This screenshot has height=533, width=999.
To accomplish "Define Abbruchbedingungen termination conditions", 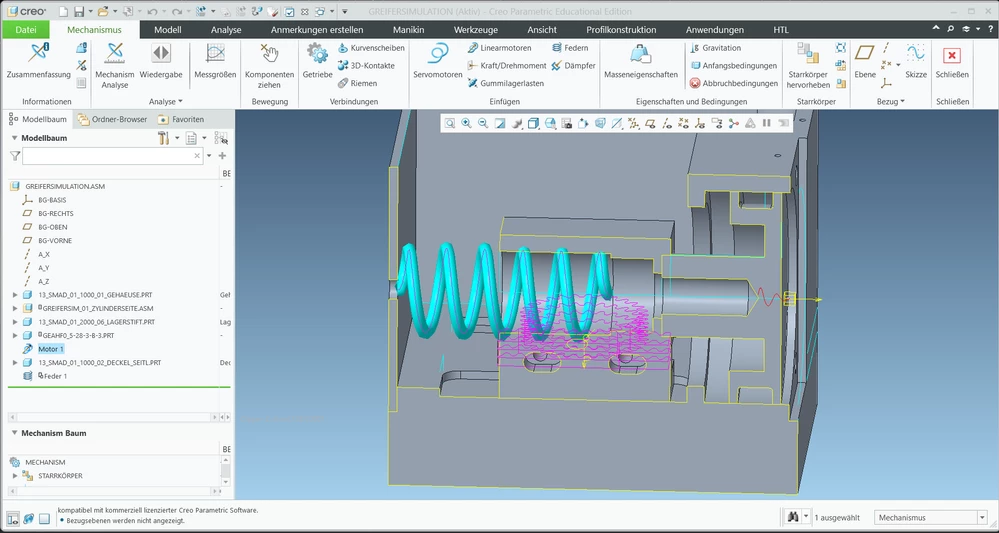I will [734, 83].
